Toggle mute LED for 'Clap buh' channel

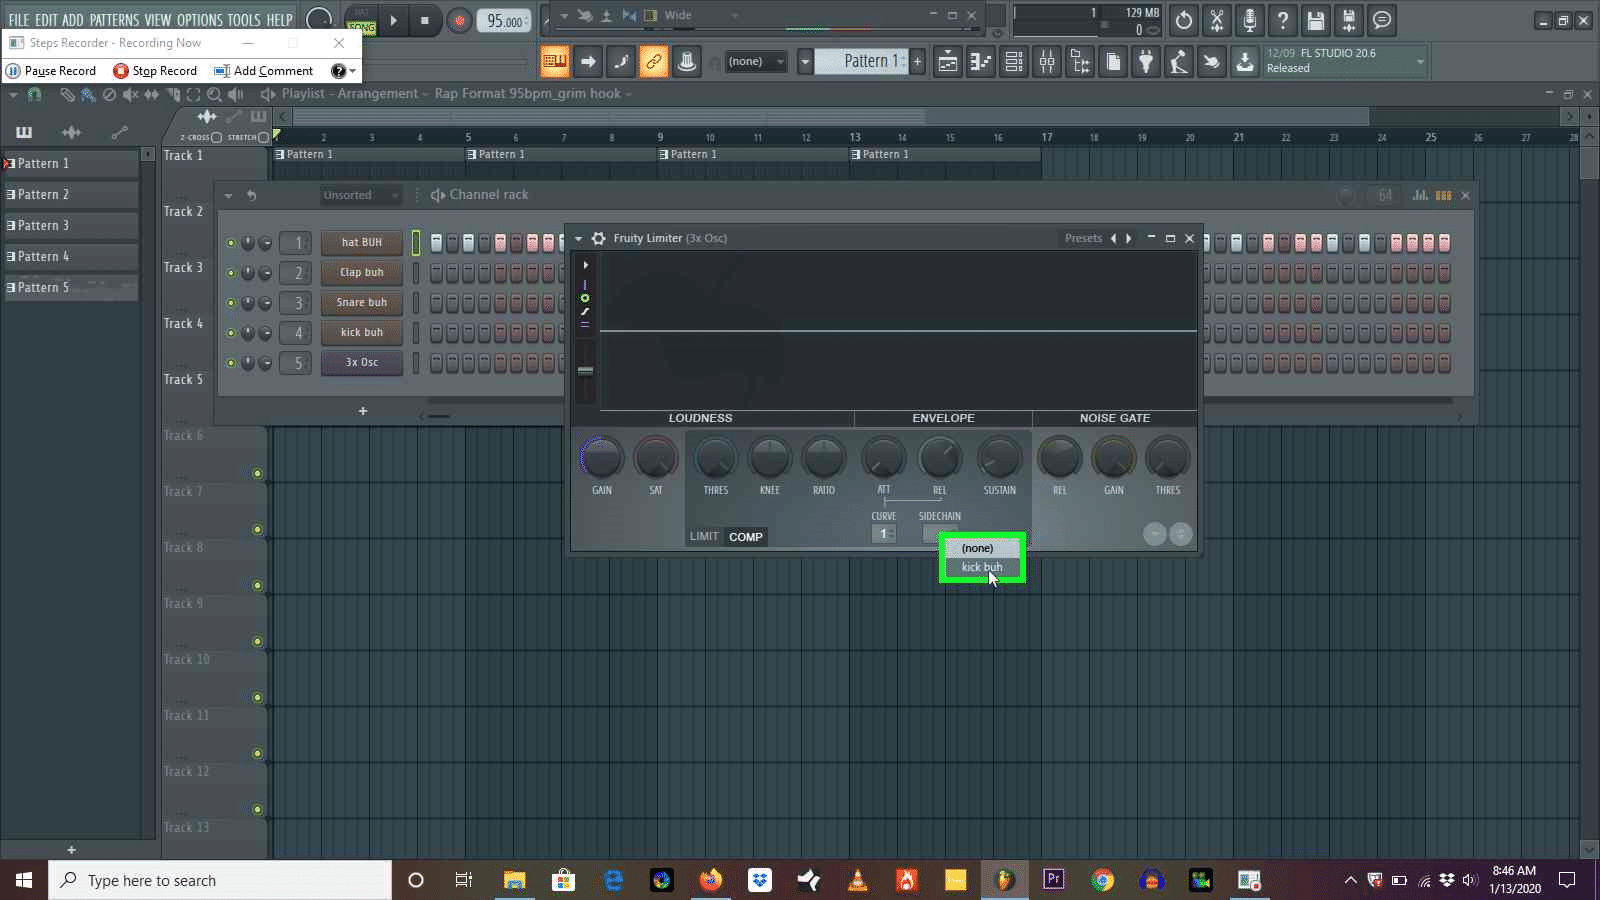[231, 273]
